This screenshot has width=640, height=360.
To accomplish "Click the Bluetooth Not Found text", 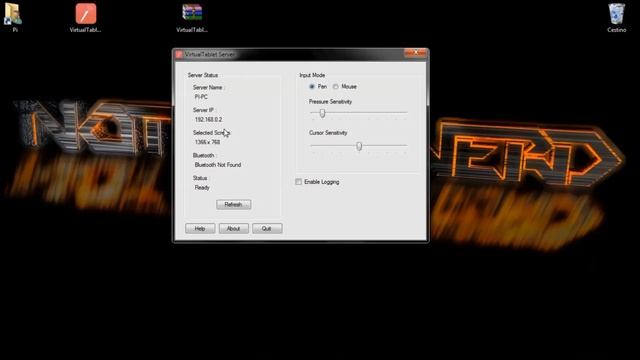I will pos(218,165).
